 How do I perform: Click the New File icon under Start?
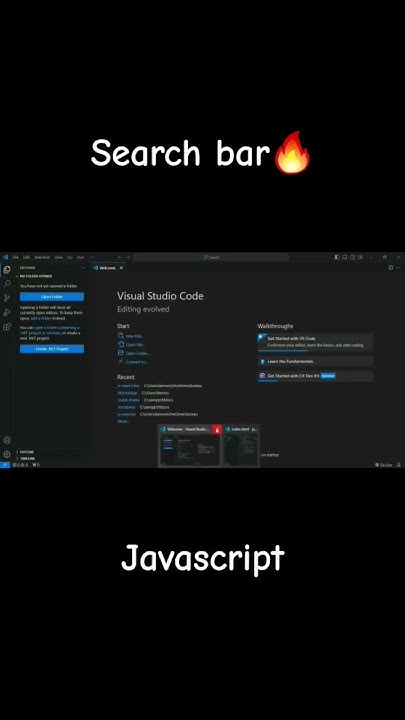[121, 336]
